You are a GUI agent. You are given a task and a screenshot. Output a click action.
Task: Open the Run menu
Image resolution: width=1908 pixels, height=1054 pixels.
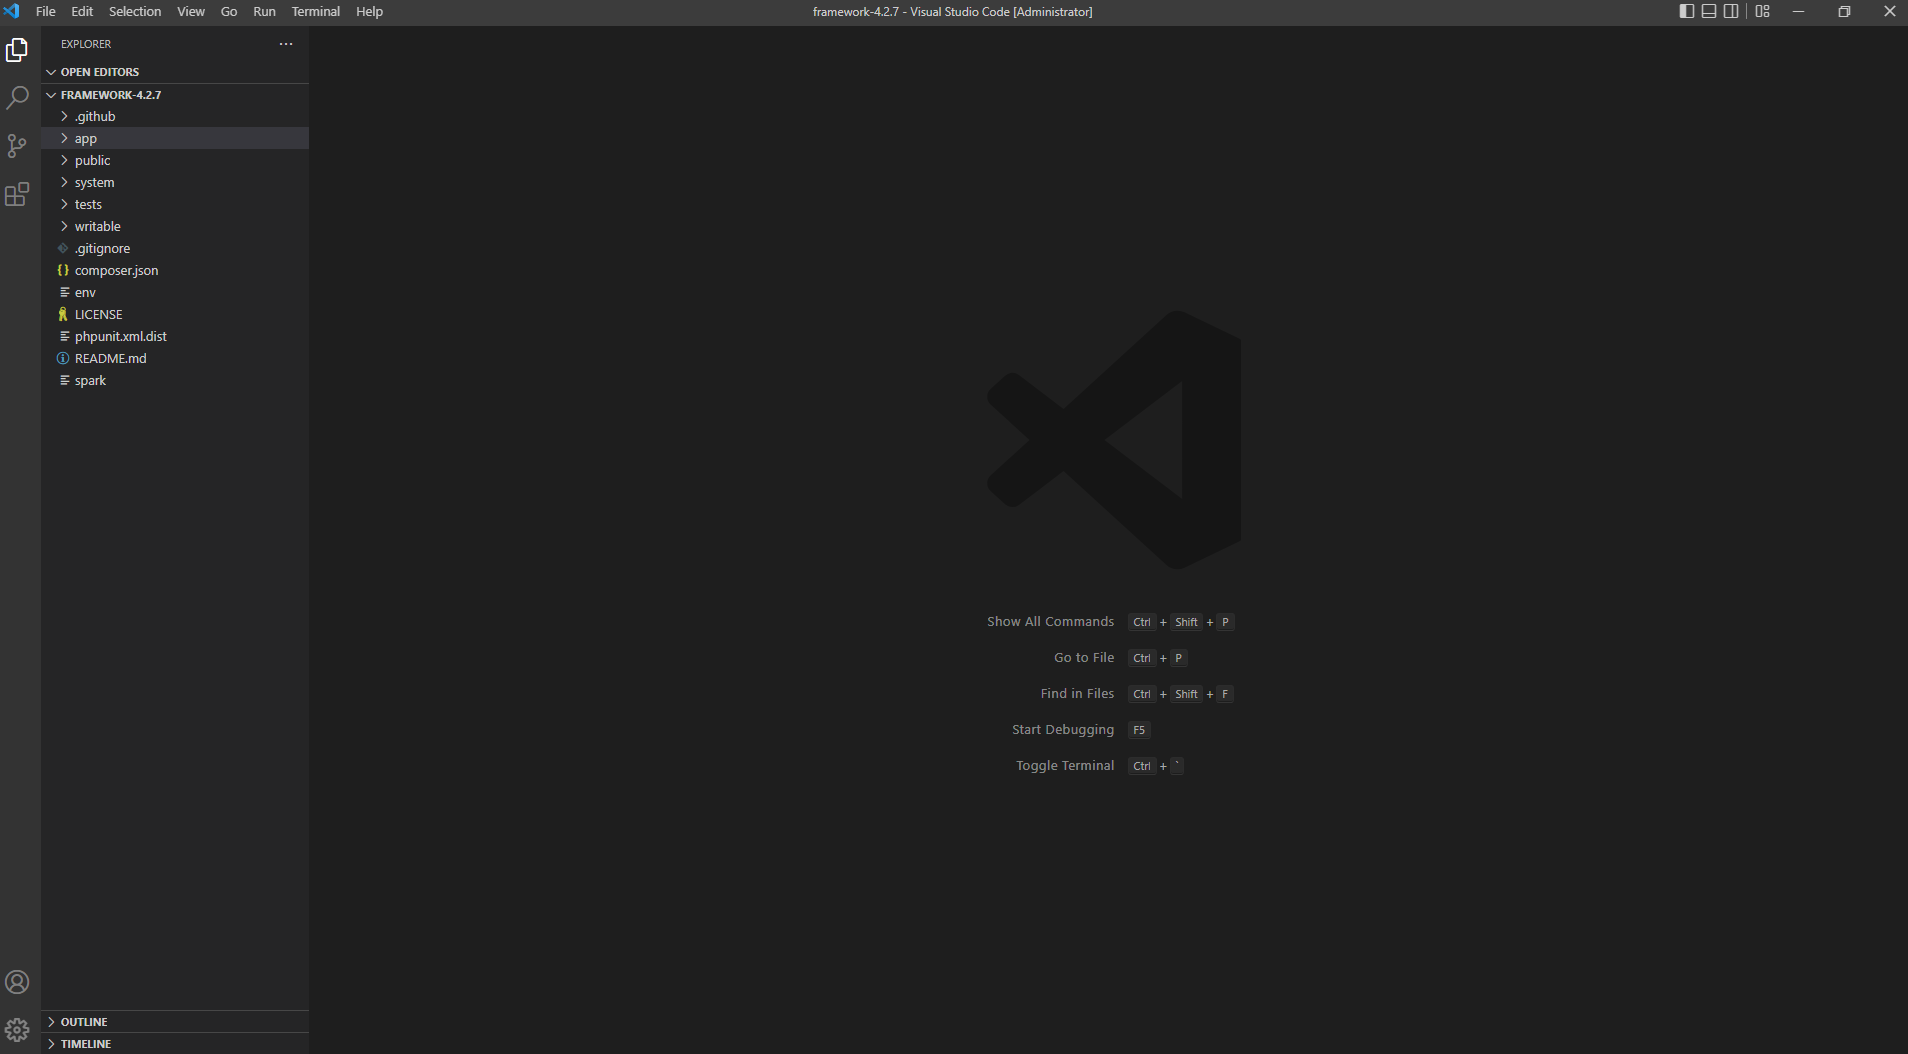pos(264,12)
